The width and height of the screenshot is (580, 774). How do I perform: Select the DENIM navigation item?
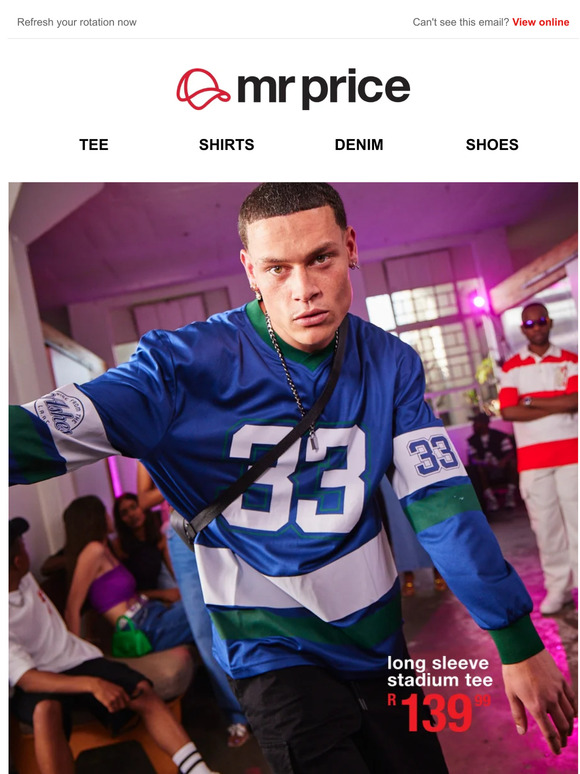click(359, 145)
